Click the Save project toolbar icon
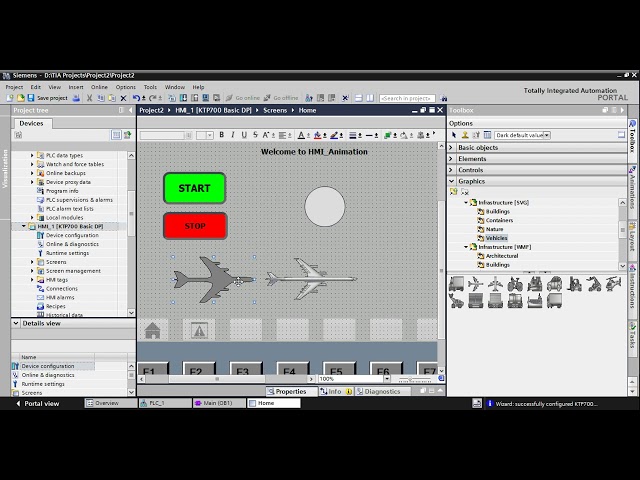The width and height of the screenshot is (640, 480). point(31,98)
